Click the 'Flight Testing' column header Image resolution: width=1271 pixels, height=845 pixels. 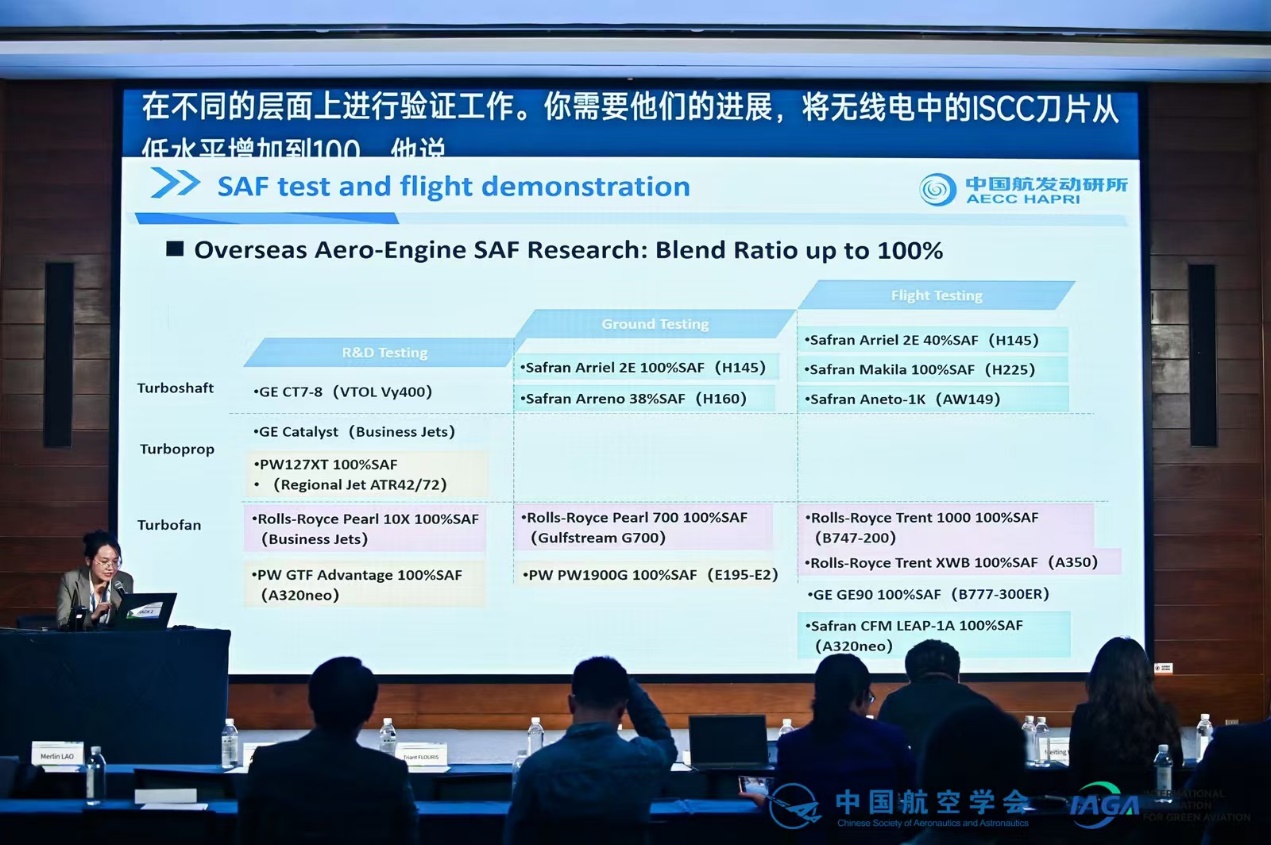(937, 295)
